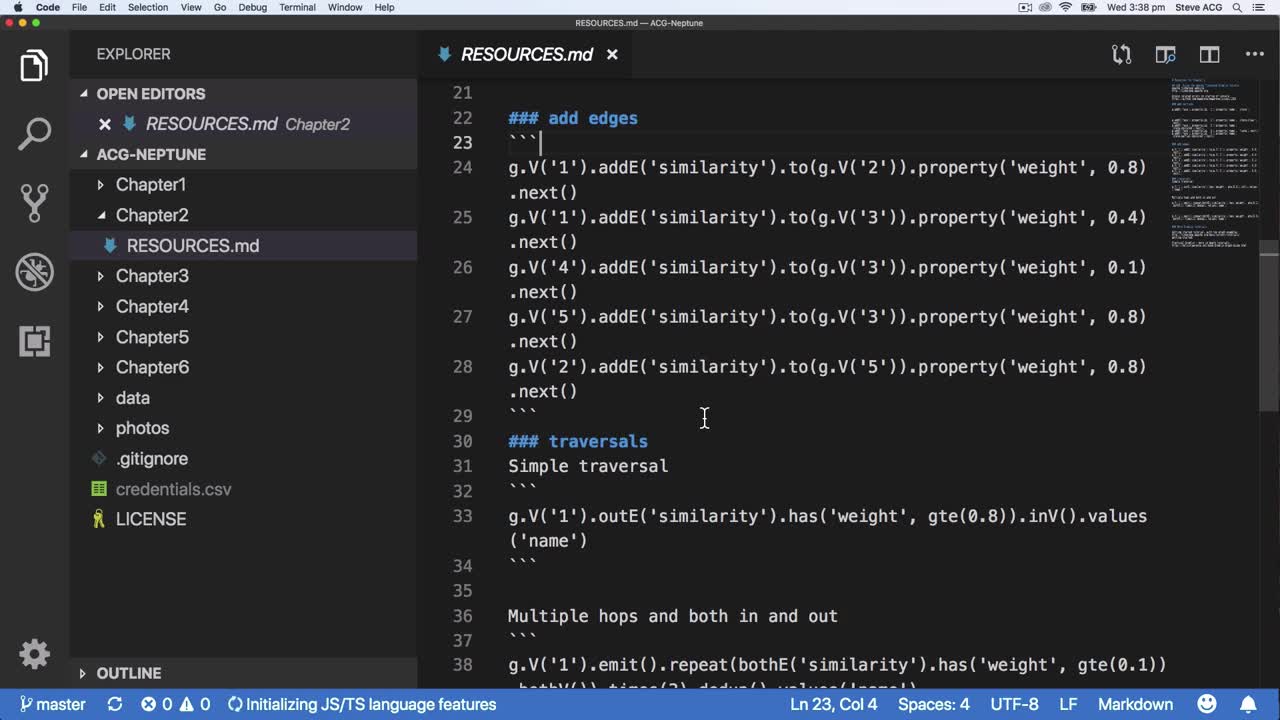Image resolution: width=1280 pixels, height=720 pixels.
Task: Open the Explorer view in activity bar
Action: click(34, 66)
